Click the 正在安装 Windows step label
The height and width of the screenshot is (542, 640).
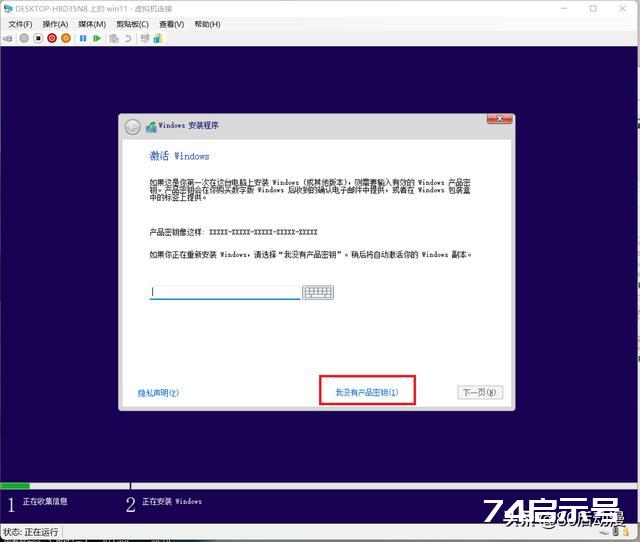pyautogui.click(x=172, y=501)
